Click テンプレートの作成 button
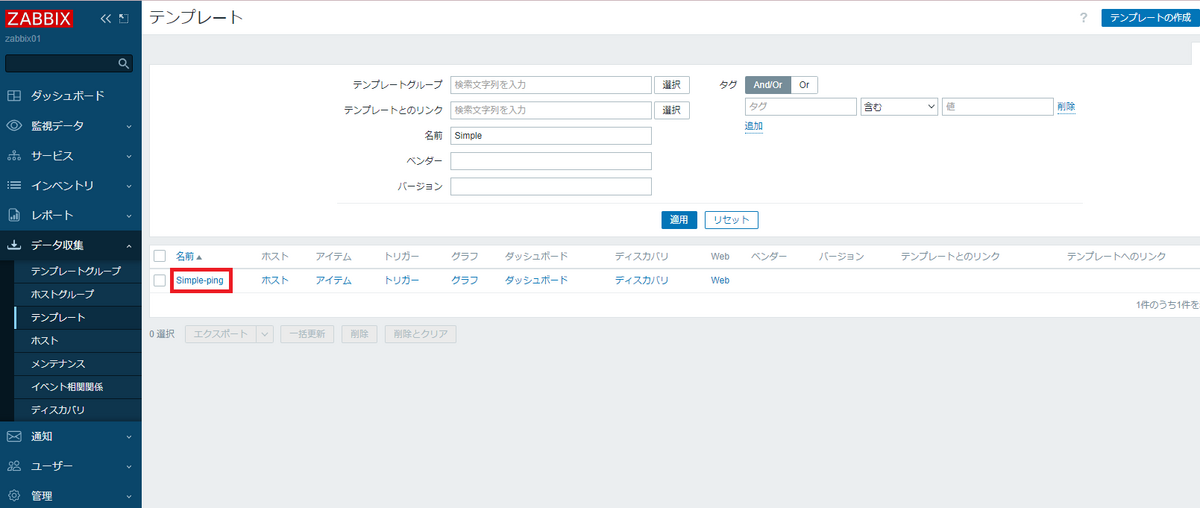Viewport: 1200px width, 508px height. 1149,18
